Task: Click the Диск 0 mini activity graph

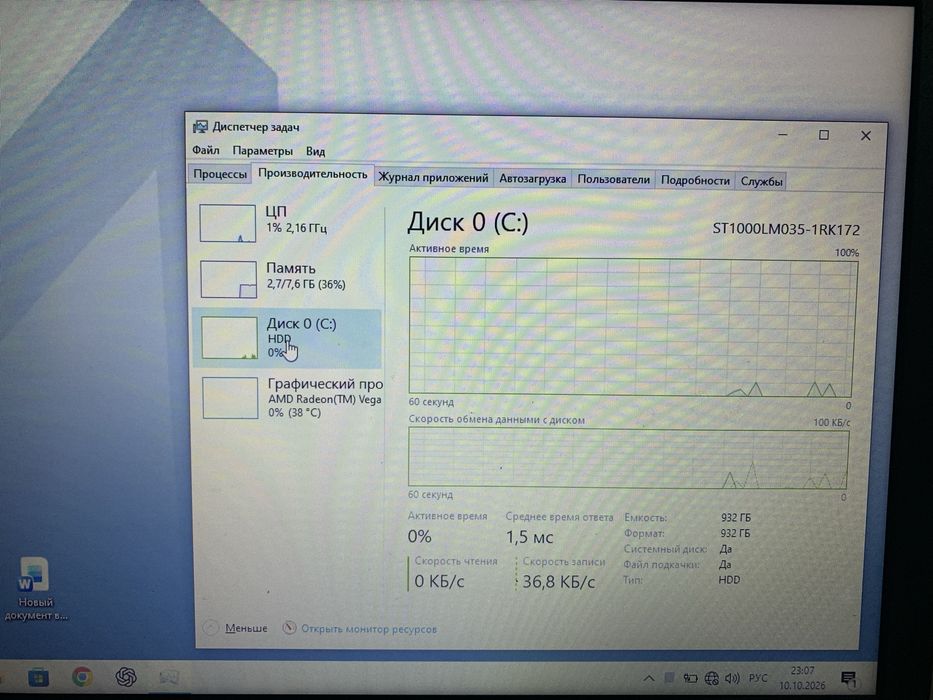Action: tap(229, 338)
